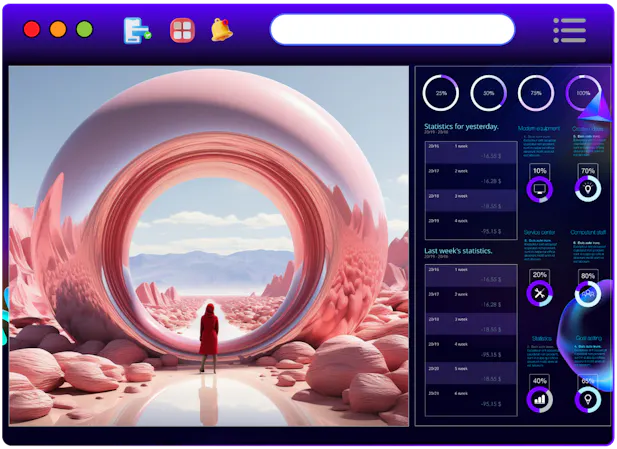
Task: Click the people group icon under 80%
Action: 588,294
